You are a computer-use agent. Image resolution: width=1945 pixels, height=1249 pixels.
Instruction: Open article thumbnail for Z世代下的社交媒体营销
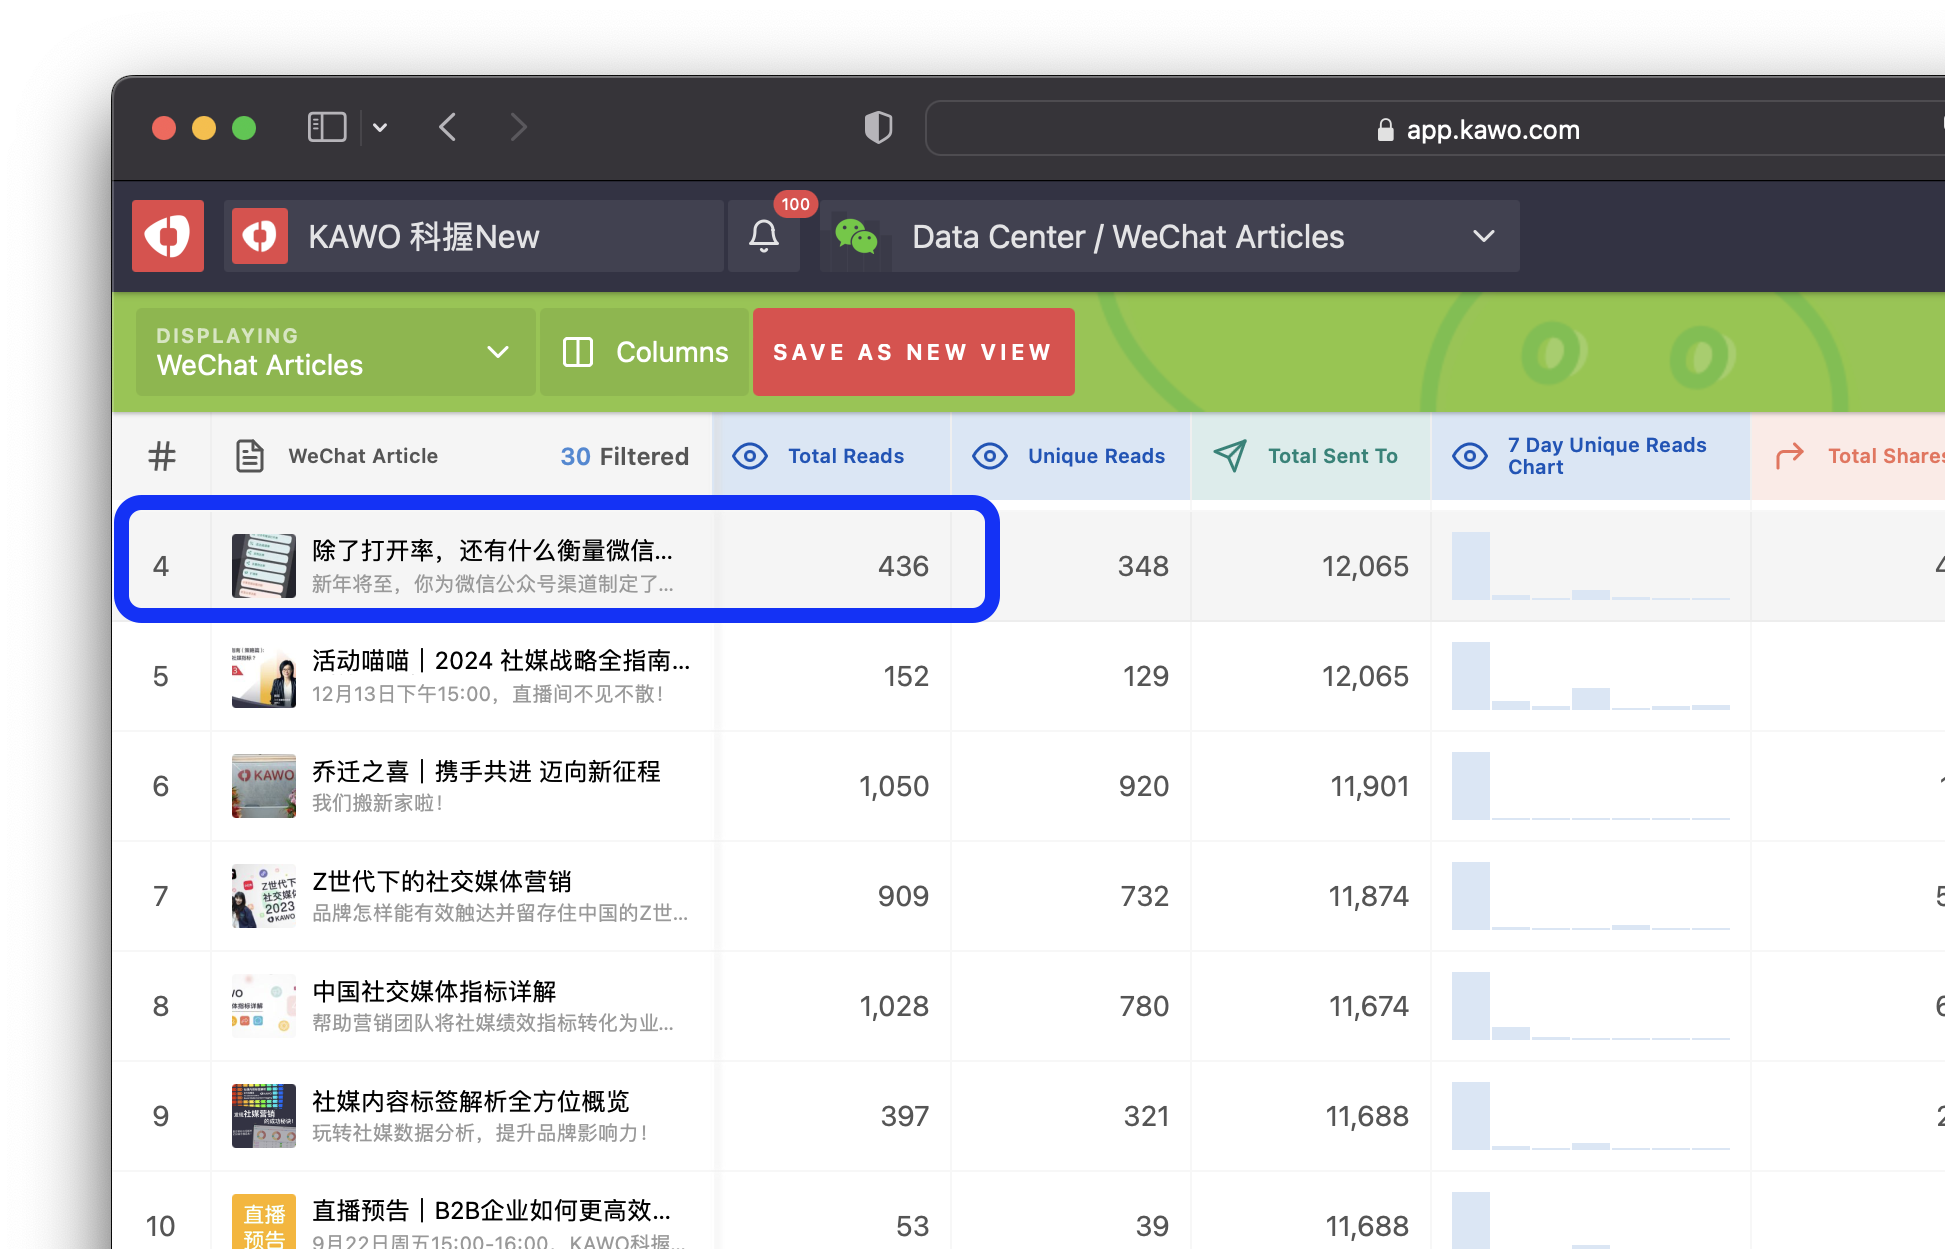264,896
